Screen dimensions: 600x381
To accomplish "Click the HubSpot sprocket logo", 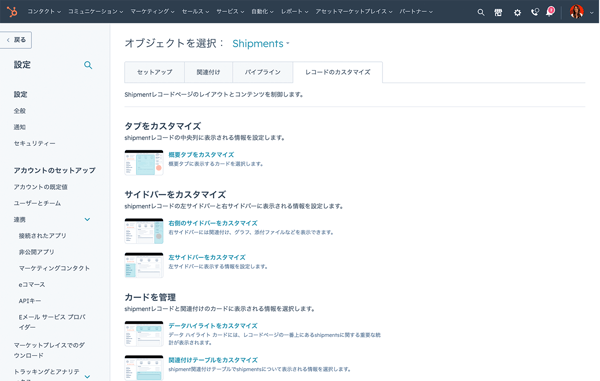I will (x=12, y=11).
